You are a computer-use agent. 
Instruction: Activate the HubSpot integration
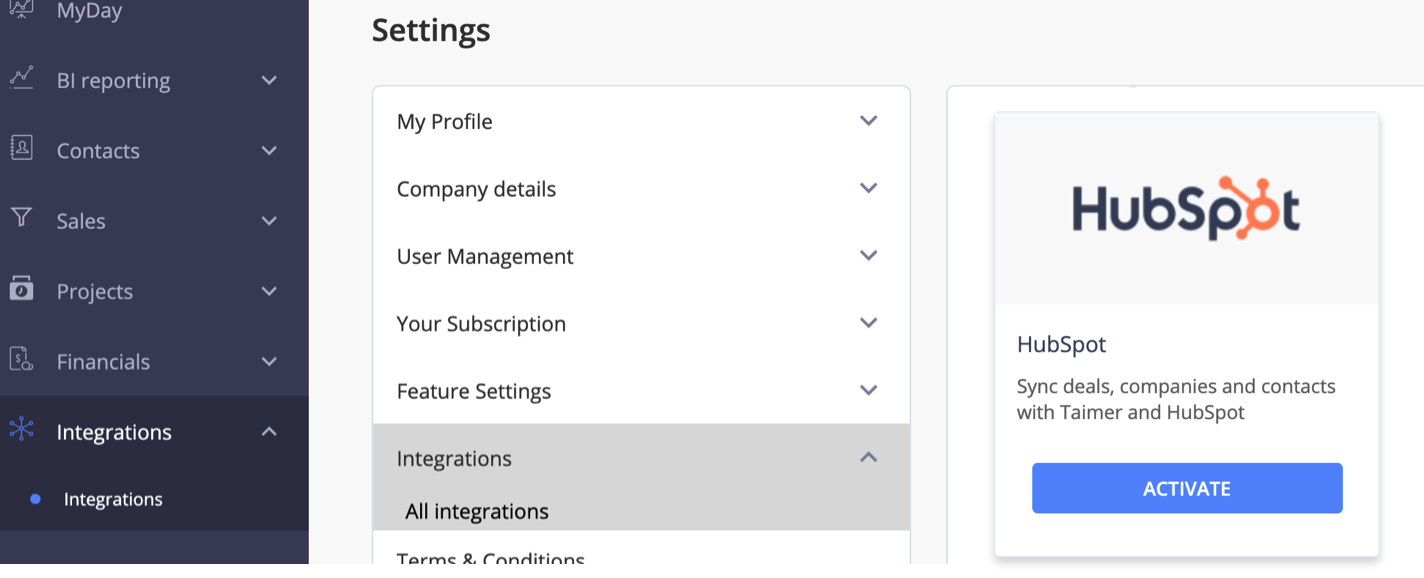point(1186,488)
